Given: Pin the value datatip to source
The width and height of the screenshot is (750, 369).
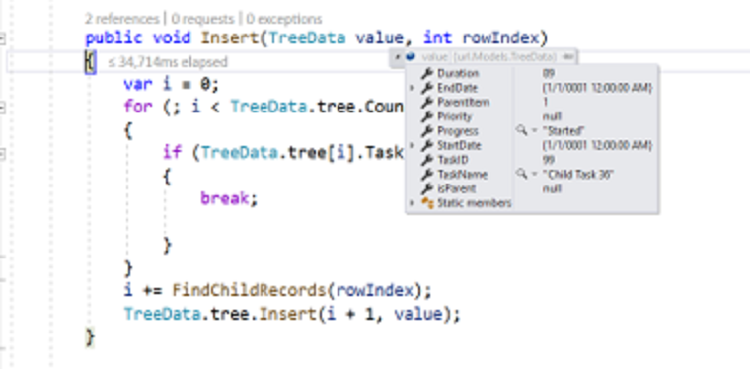Looking at the screenshot, I should coord(568,57).
